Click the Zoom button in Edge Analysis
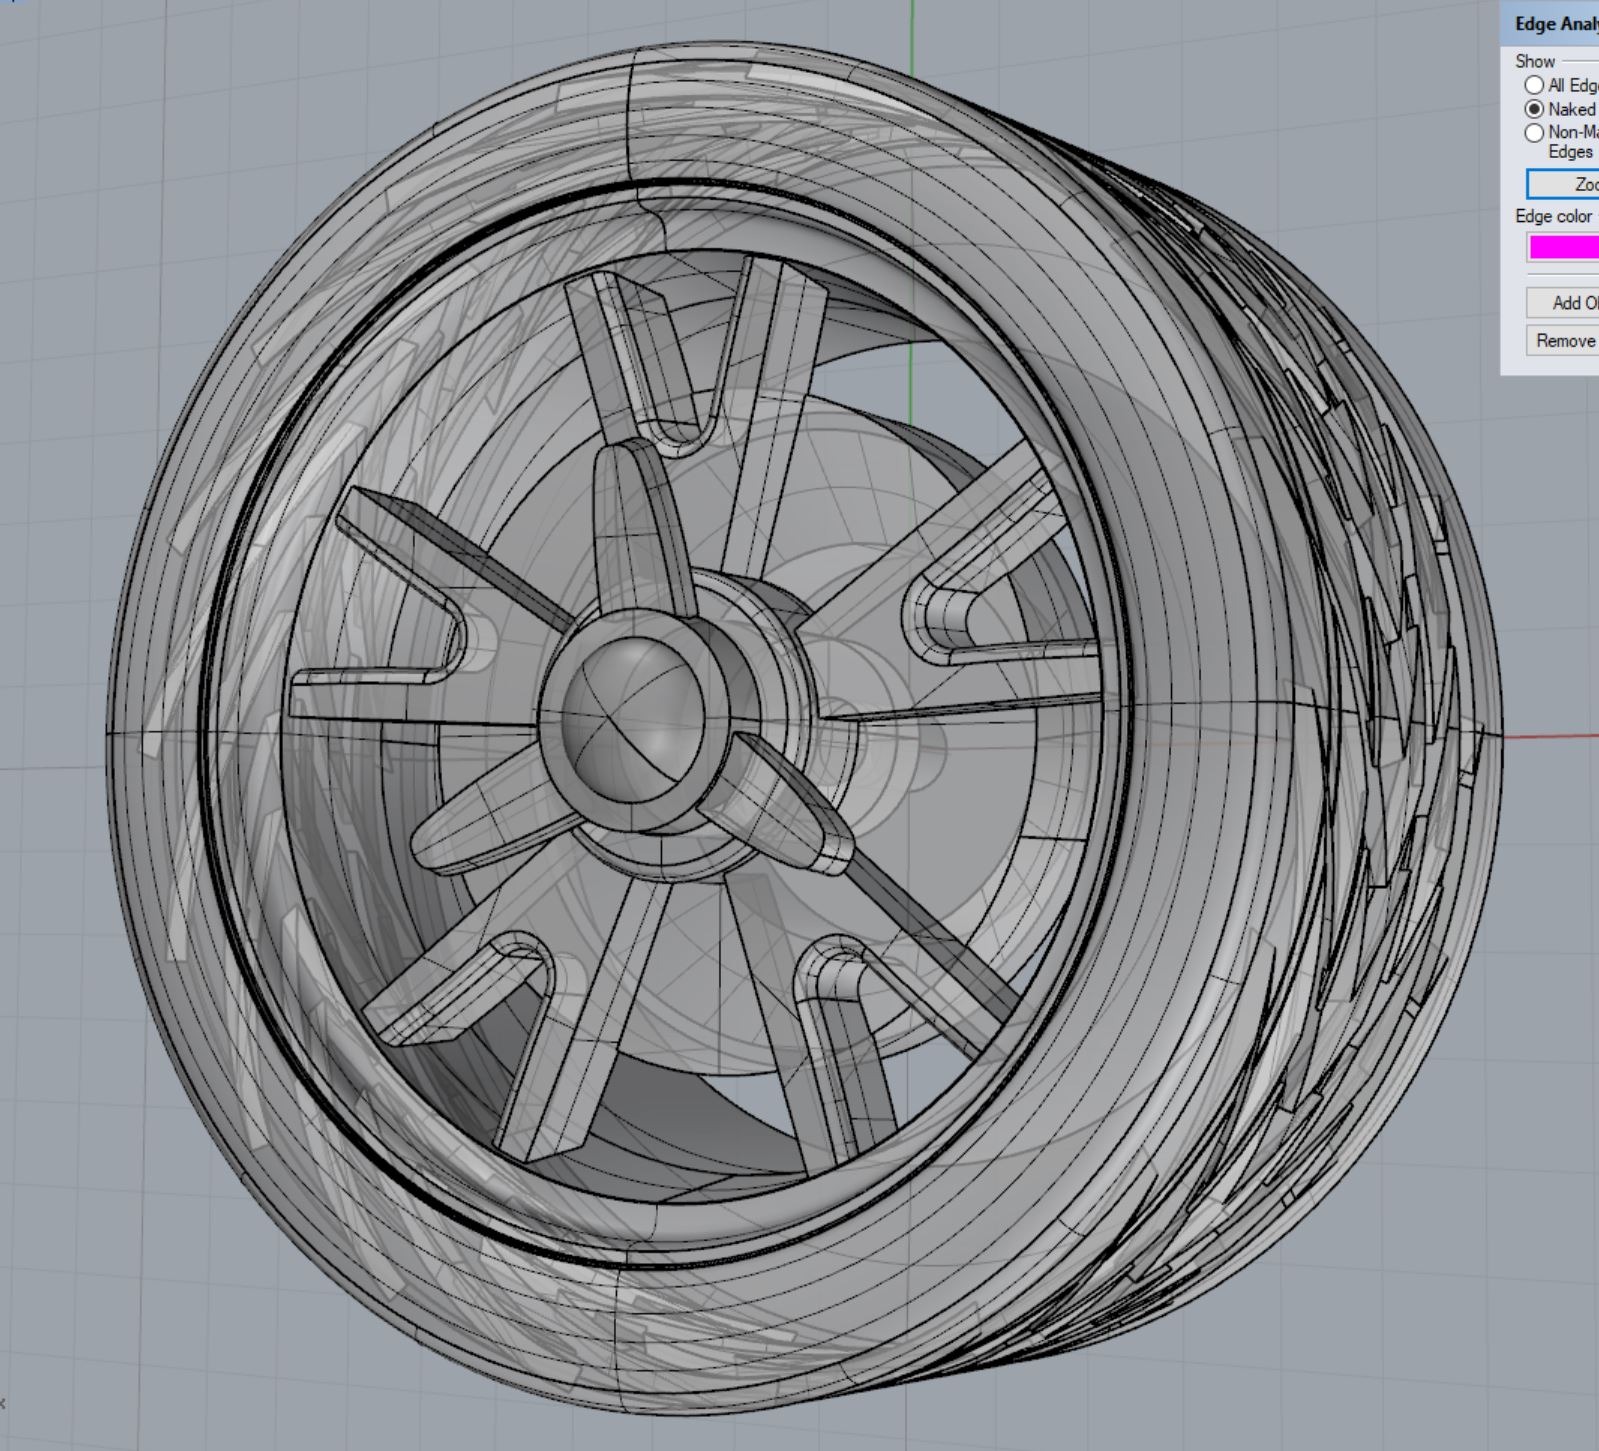 click(1563, 184)
